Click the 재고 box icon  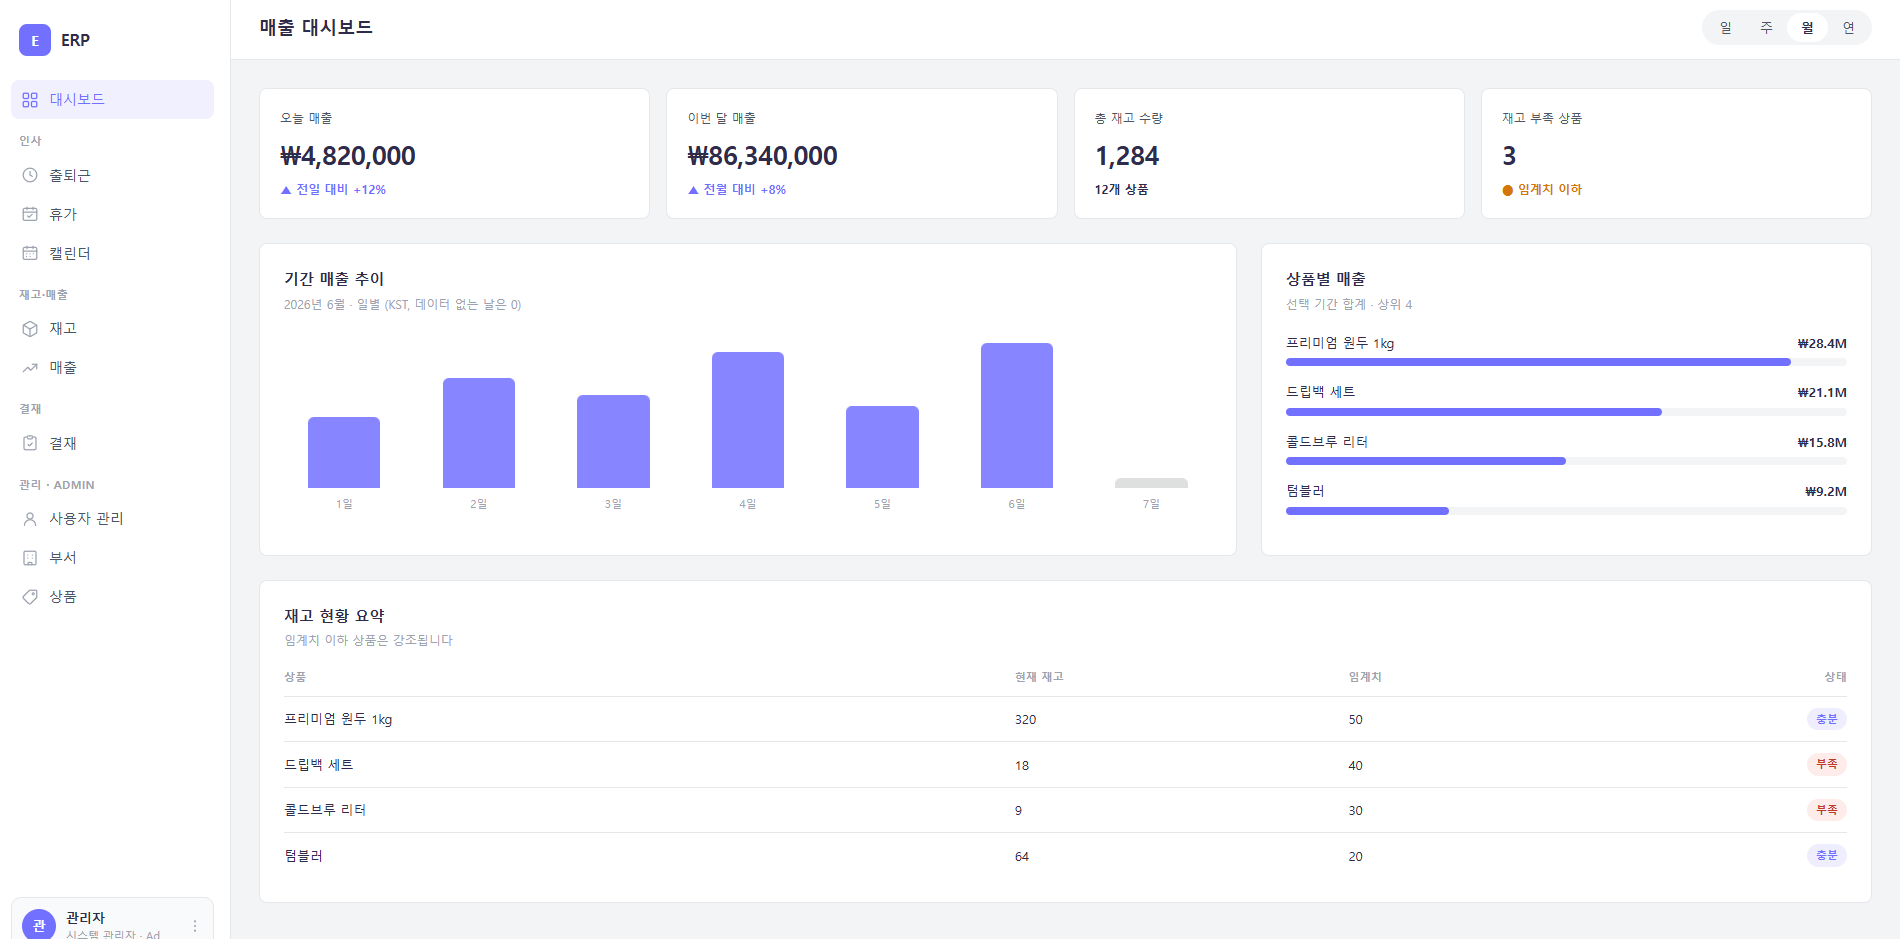coord(30,328)
